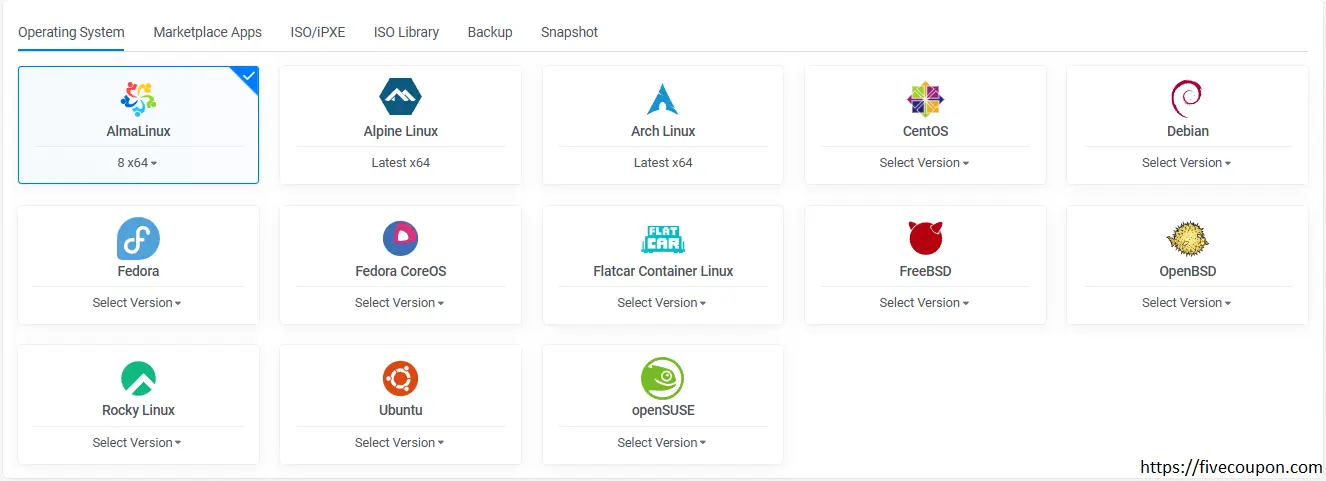The height and width of the screenshot is (481, 1326).
Task: Click Arch Linux 'Latest x64' text
Action: (x=663, y=162)
